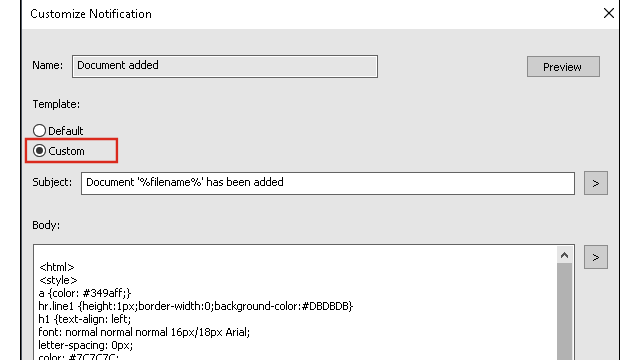Click the Body: label text
The width and height of the screenshot is (640, 360).
(46, 225)
